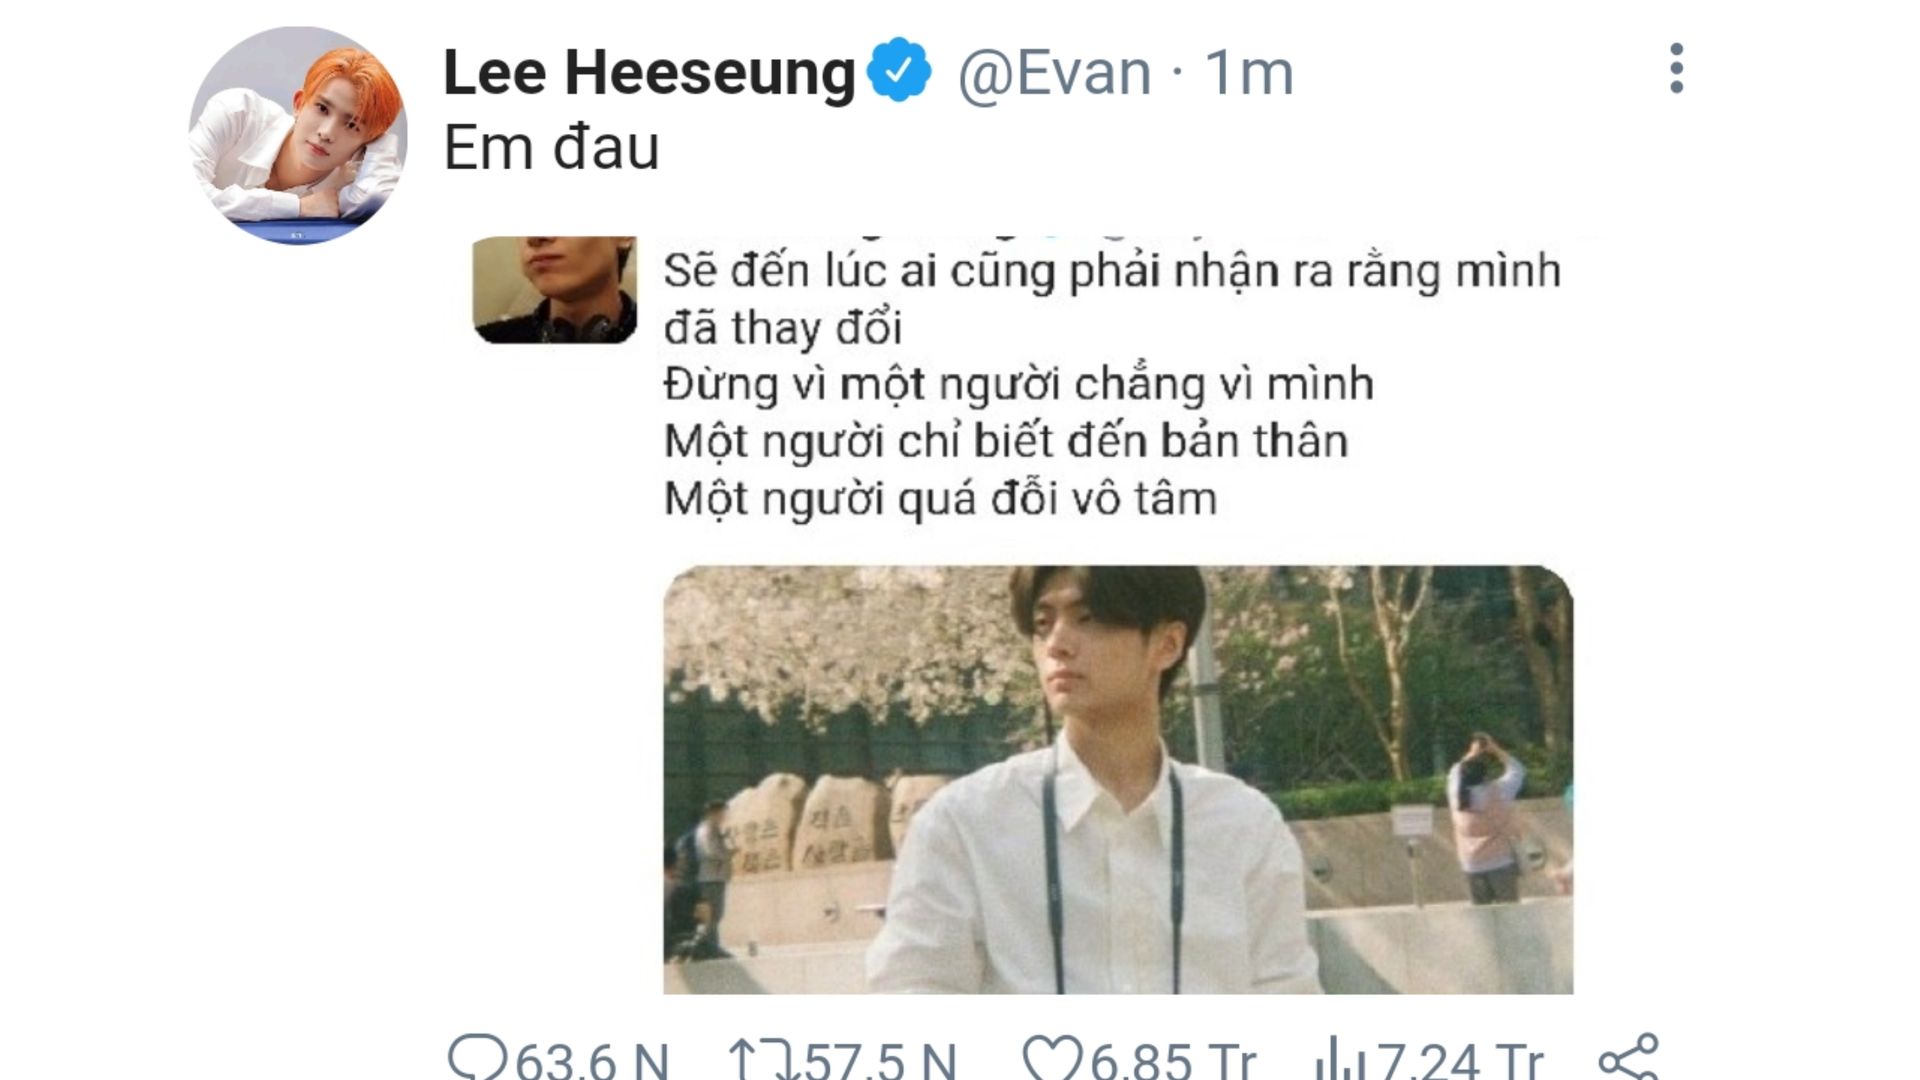Click the line "Một người quá đỗi vô tâm"
Image resolution: width=1920 pixels, height=1080 pixels.
(x=940, y=499)
